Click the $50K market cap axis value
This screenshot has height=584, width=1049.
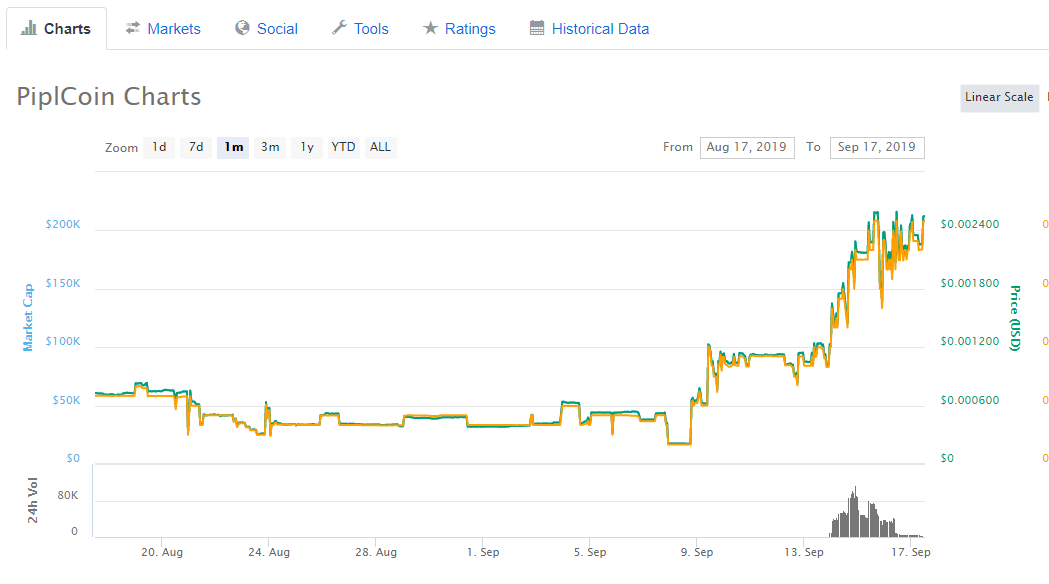[66, 400]
